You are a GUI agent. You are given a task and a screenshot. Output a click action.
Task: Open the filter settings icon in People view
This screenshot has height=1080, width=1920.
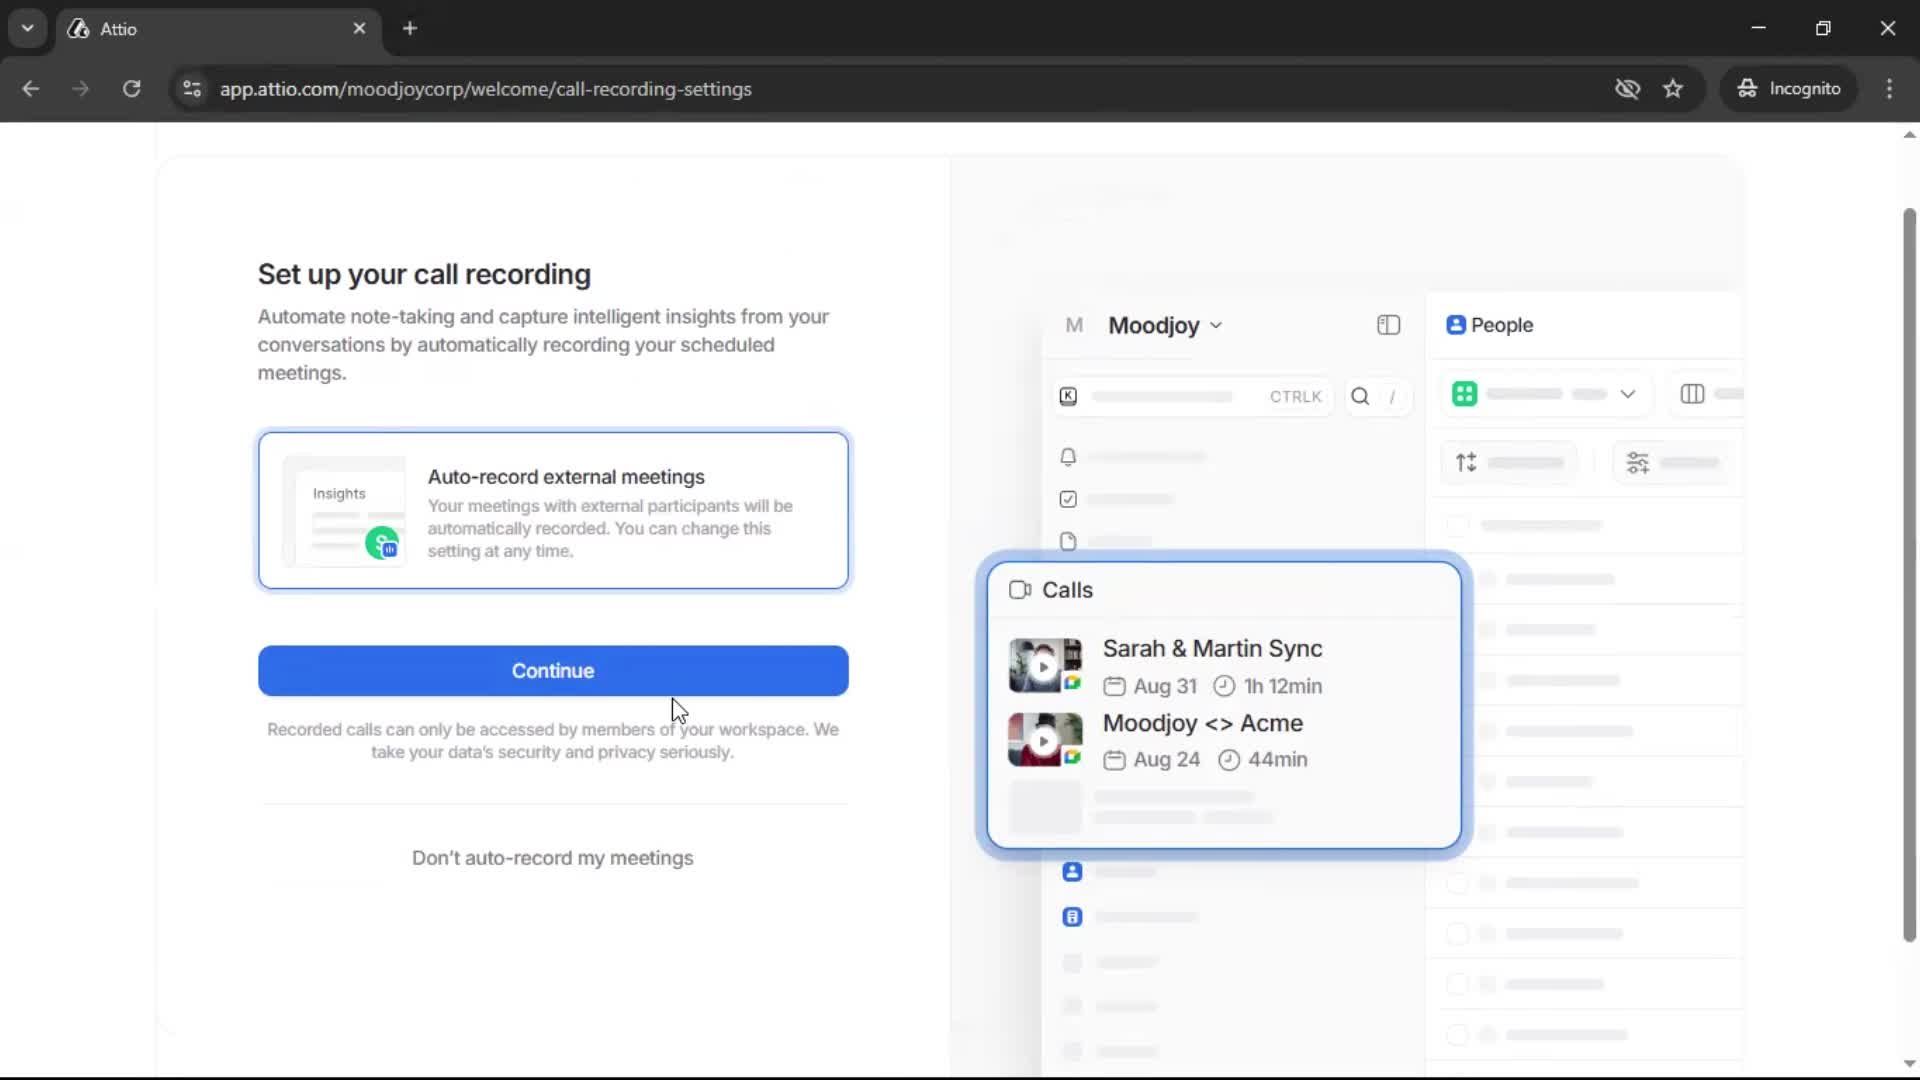[x=1639, y=462]
